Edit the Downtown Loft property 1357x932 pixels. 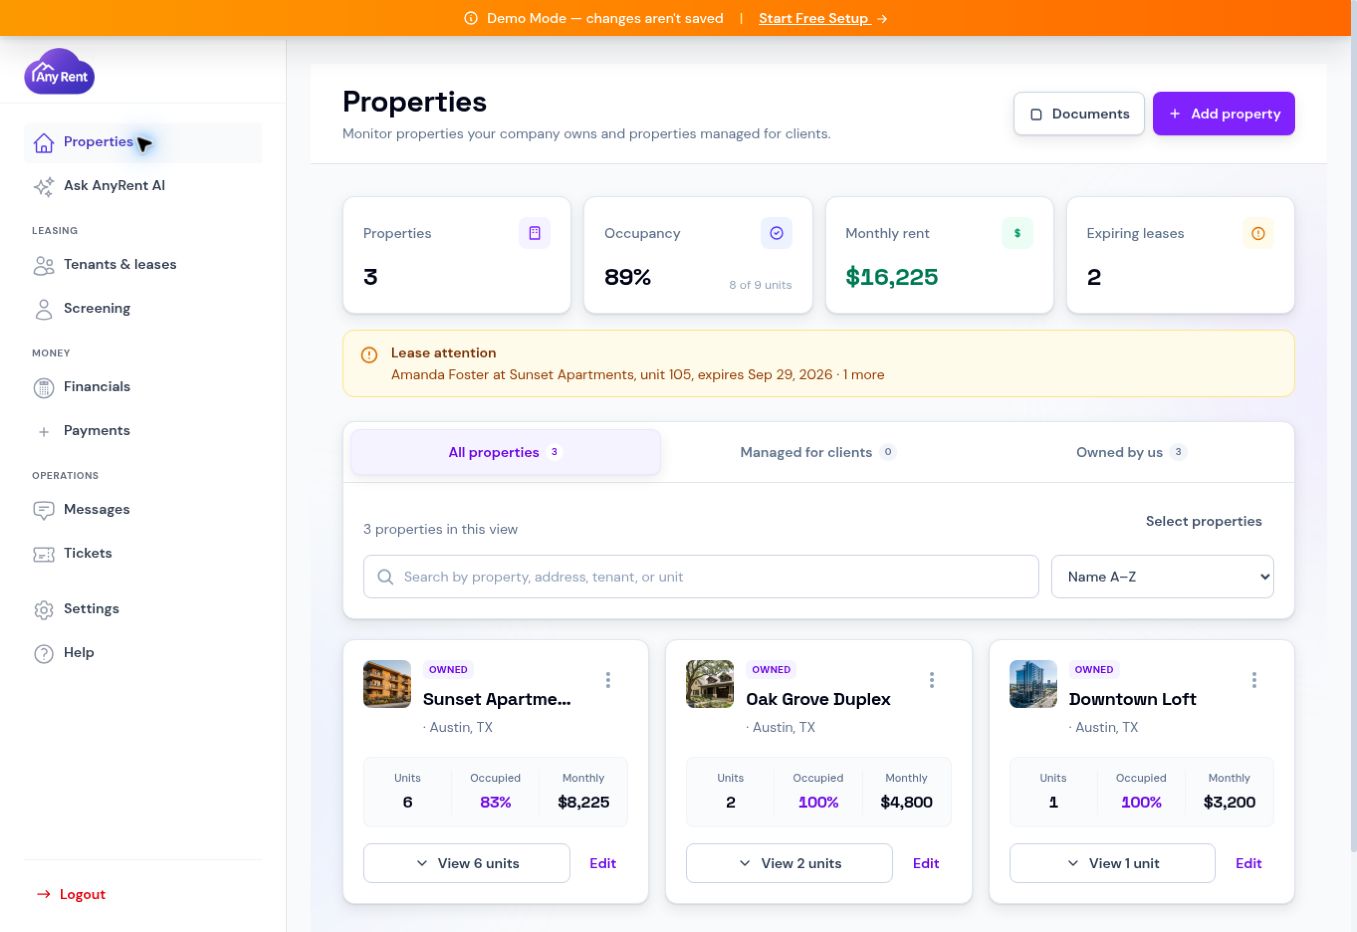[x=1249, y=863]
